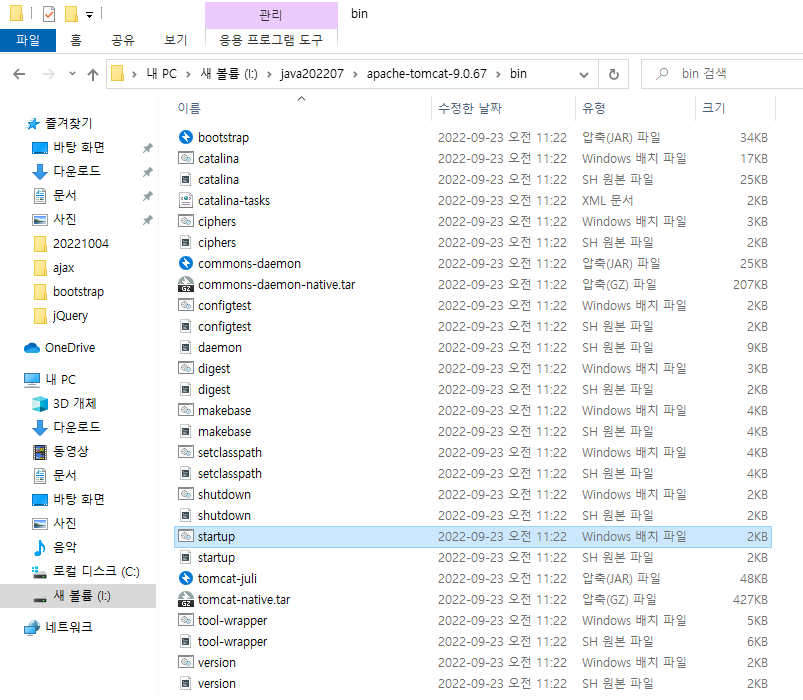Switch to the 홈 ribbon tab
Image resolution: width=803 pixels, height=700 pixels.
click(x=76, y=40)
